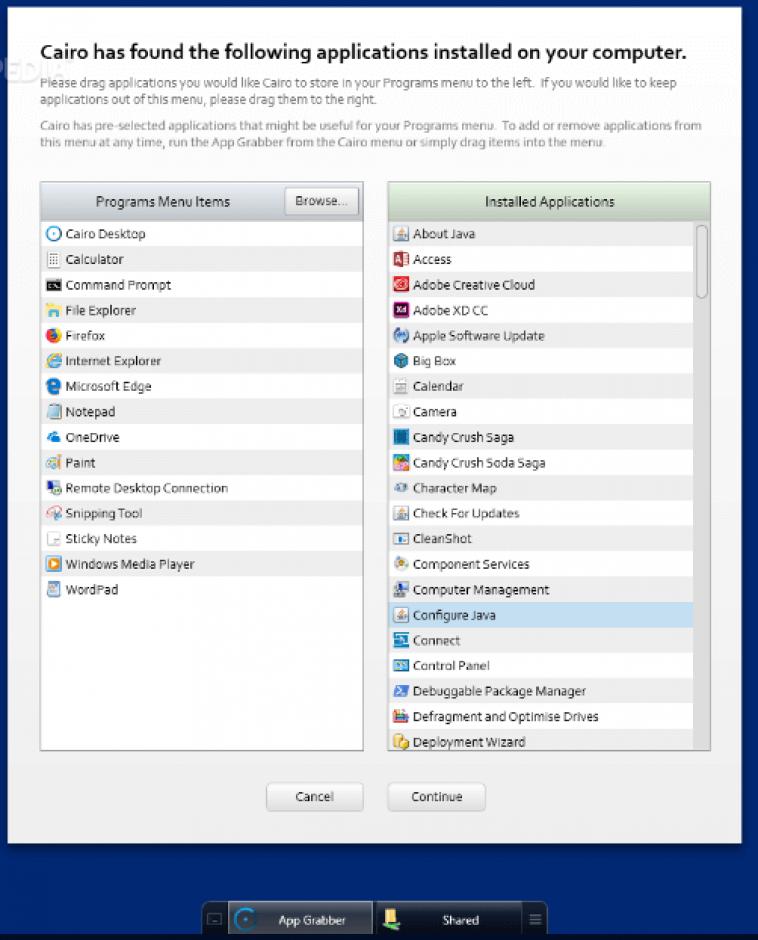Select the Character Map entry
The width and height of the screenshot is (758, 940).
tap(540, 488)
